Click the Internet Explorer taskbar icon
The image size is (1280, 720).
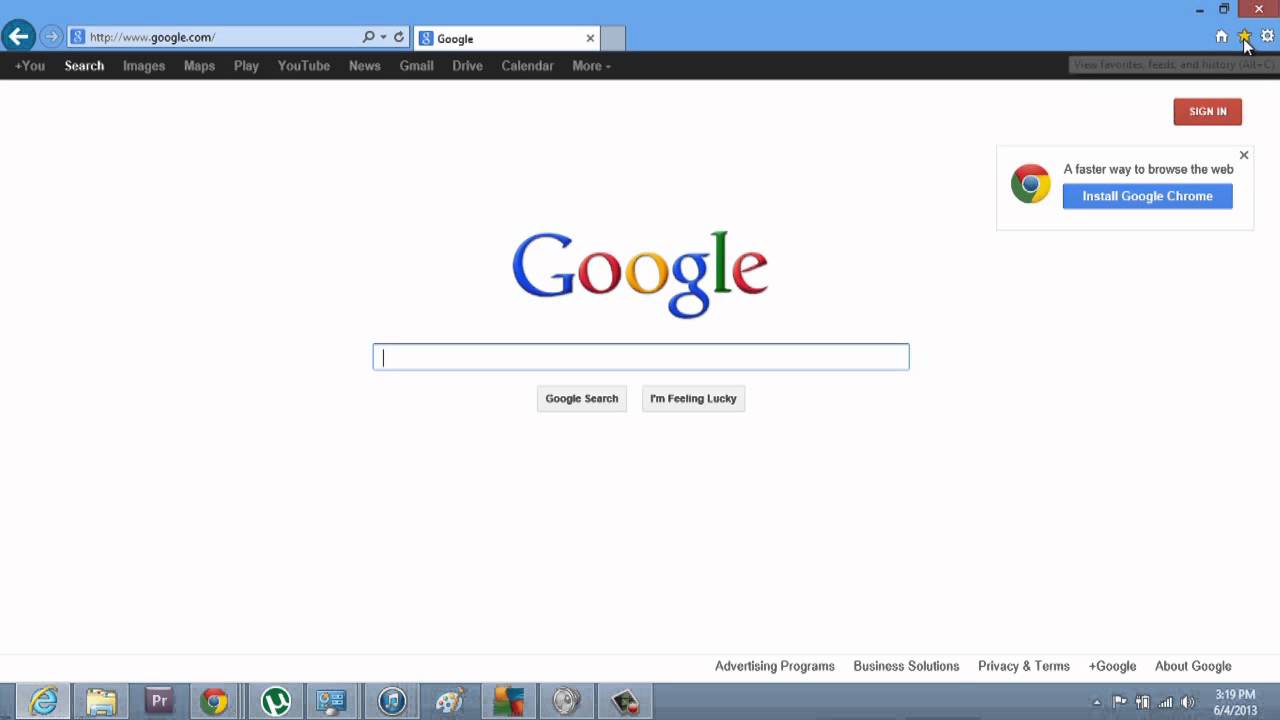pos(43,702)
